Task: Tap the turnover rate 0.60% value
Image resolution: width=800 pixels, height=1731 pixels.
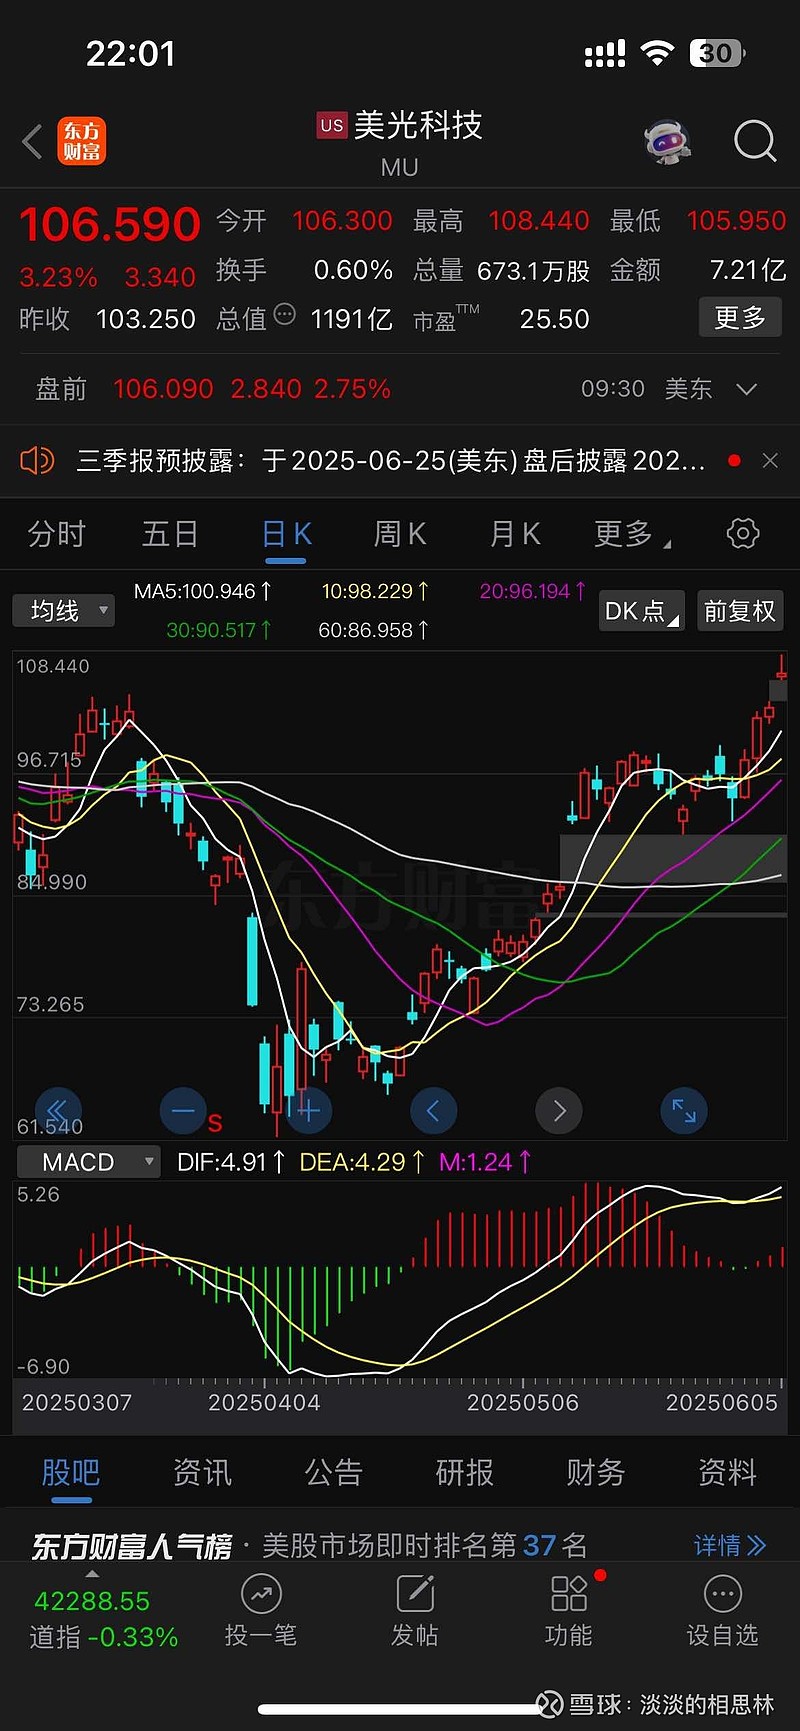Action: click(x=353, y=270)
